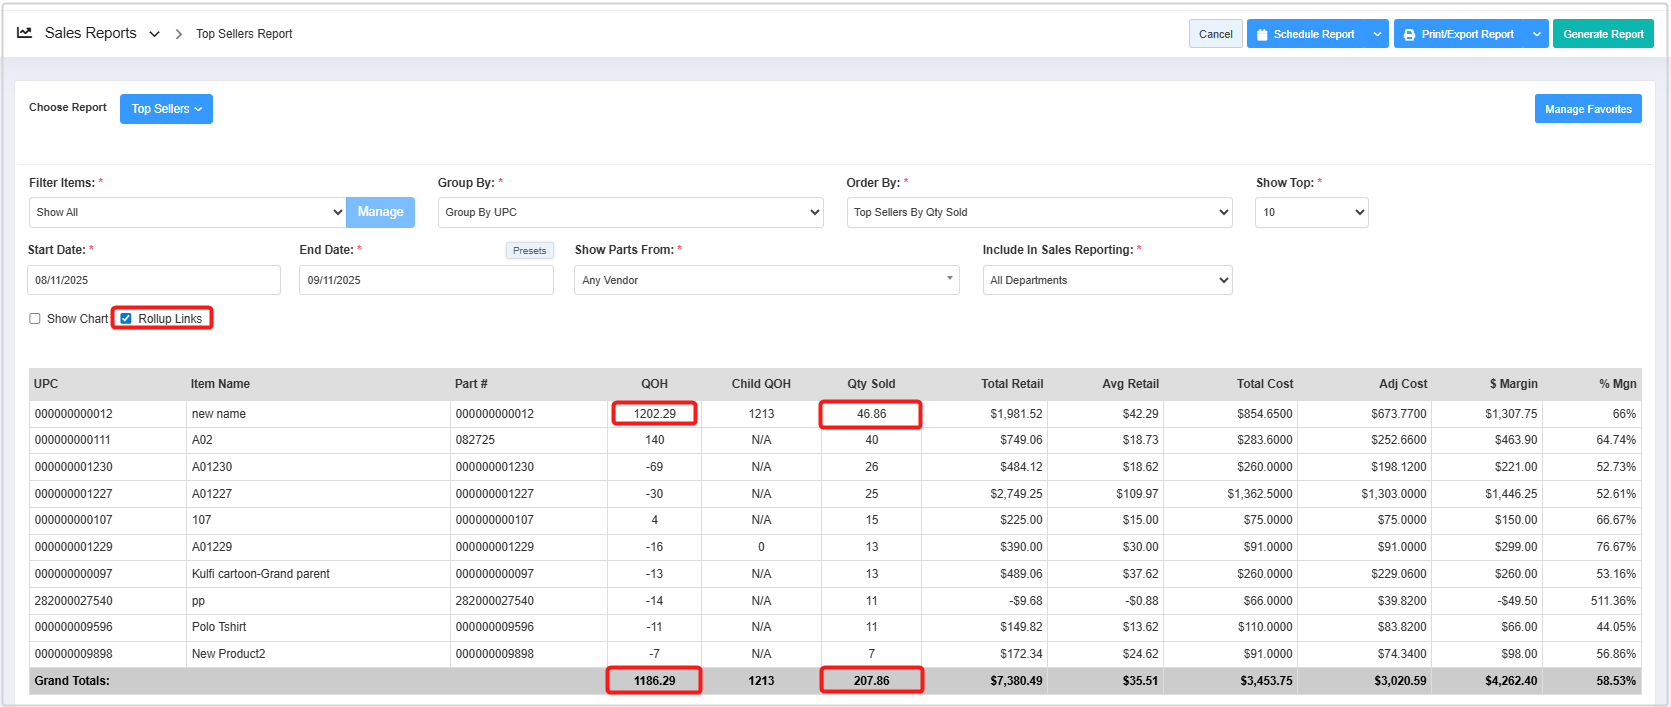Click the Generate Report button

coord(1602,34)
